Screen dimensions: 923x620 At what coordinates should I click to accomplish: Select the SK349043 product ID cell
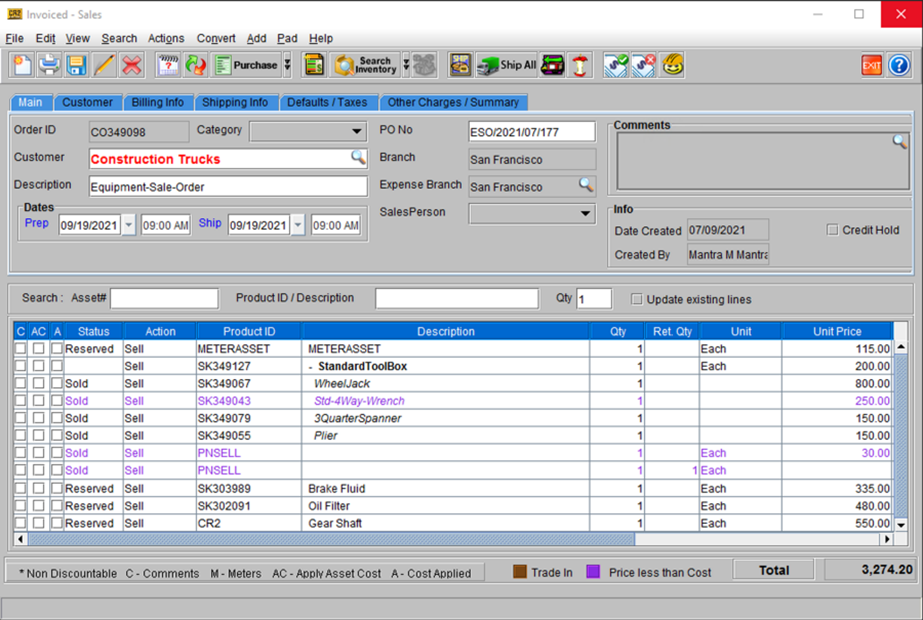[x=249, y=401]
